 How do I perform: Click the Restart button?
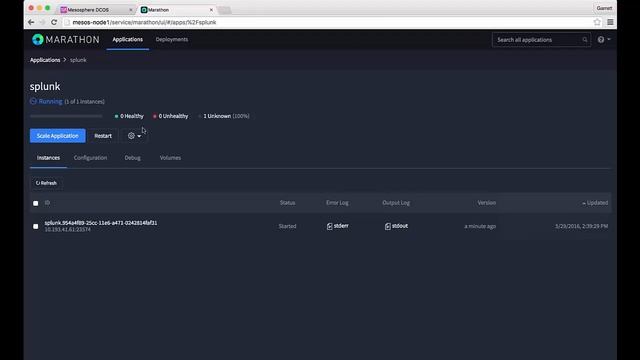coord(103,136)
